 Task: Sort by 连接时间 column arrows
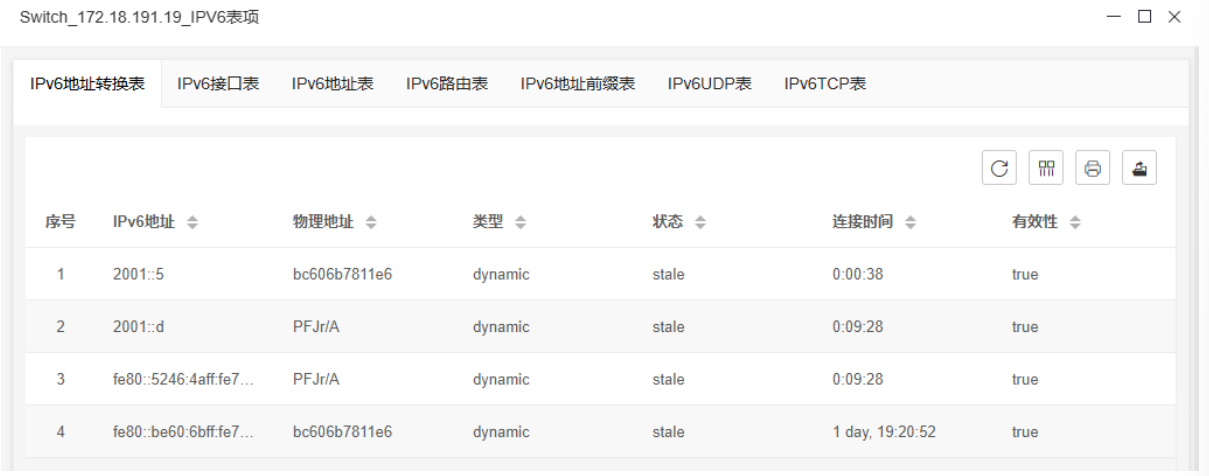pyautogui.click(x=910, y=222)
